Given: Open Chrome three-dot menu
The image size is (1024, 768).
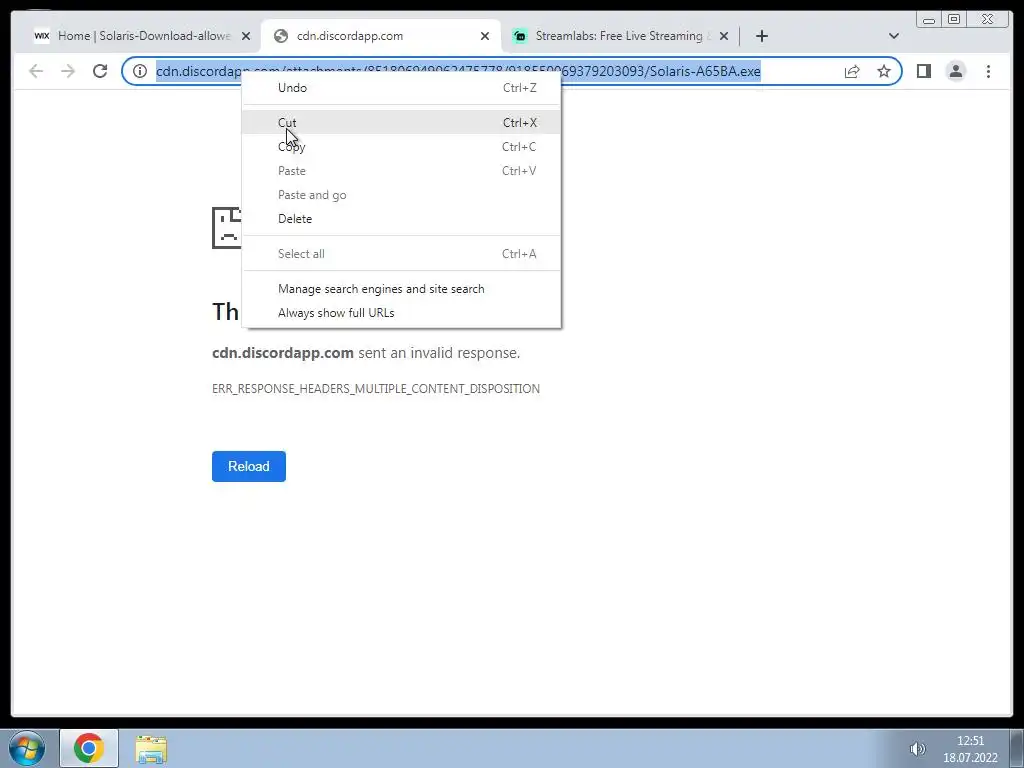Looking at the screenshot, I should pos(988,71).
